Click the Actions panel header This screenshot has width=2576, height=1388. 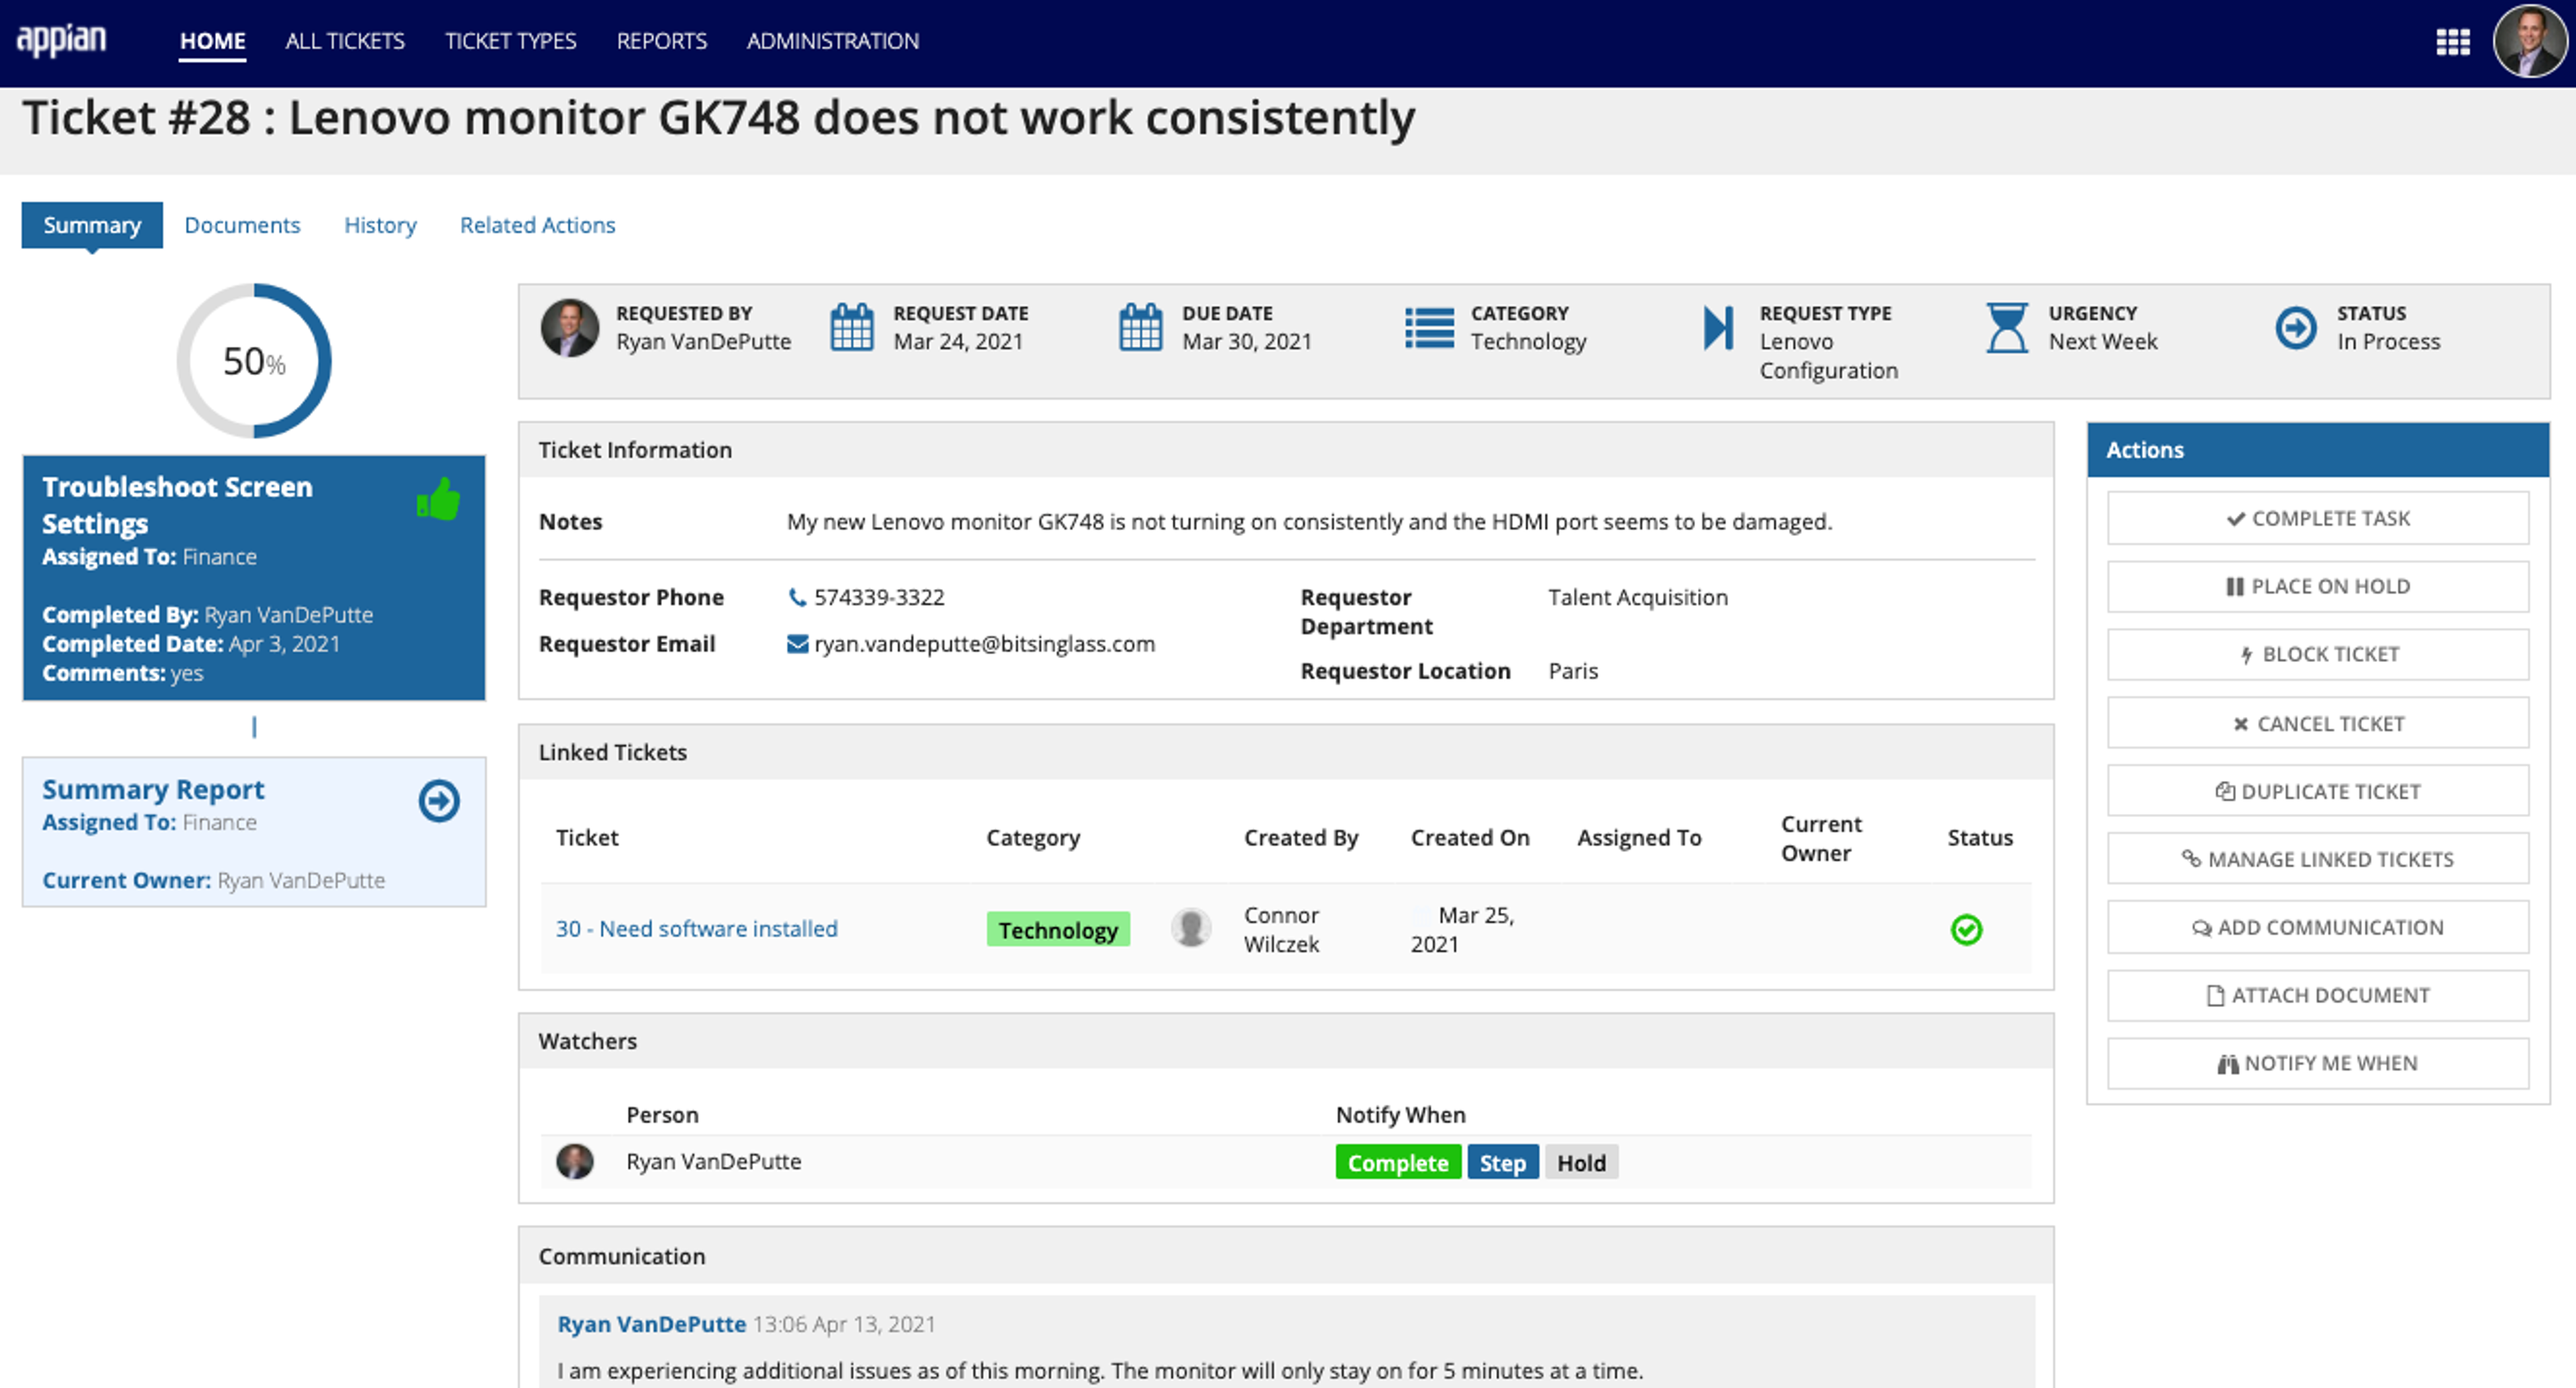point(2318,450)
